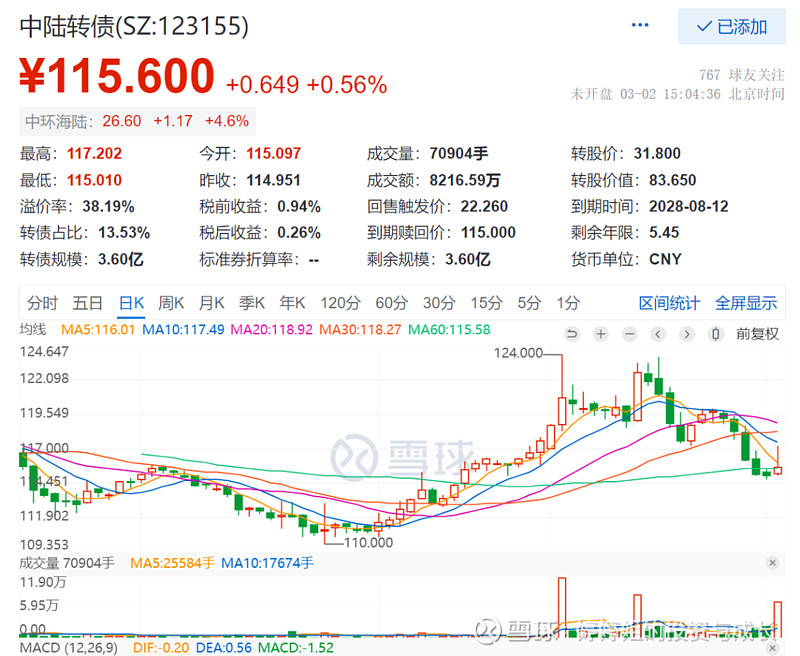The width and height of the screenshot is (800, 656).
Task: Click the DIF:-0.20 value
Action: (x=161, y=648)
